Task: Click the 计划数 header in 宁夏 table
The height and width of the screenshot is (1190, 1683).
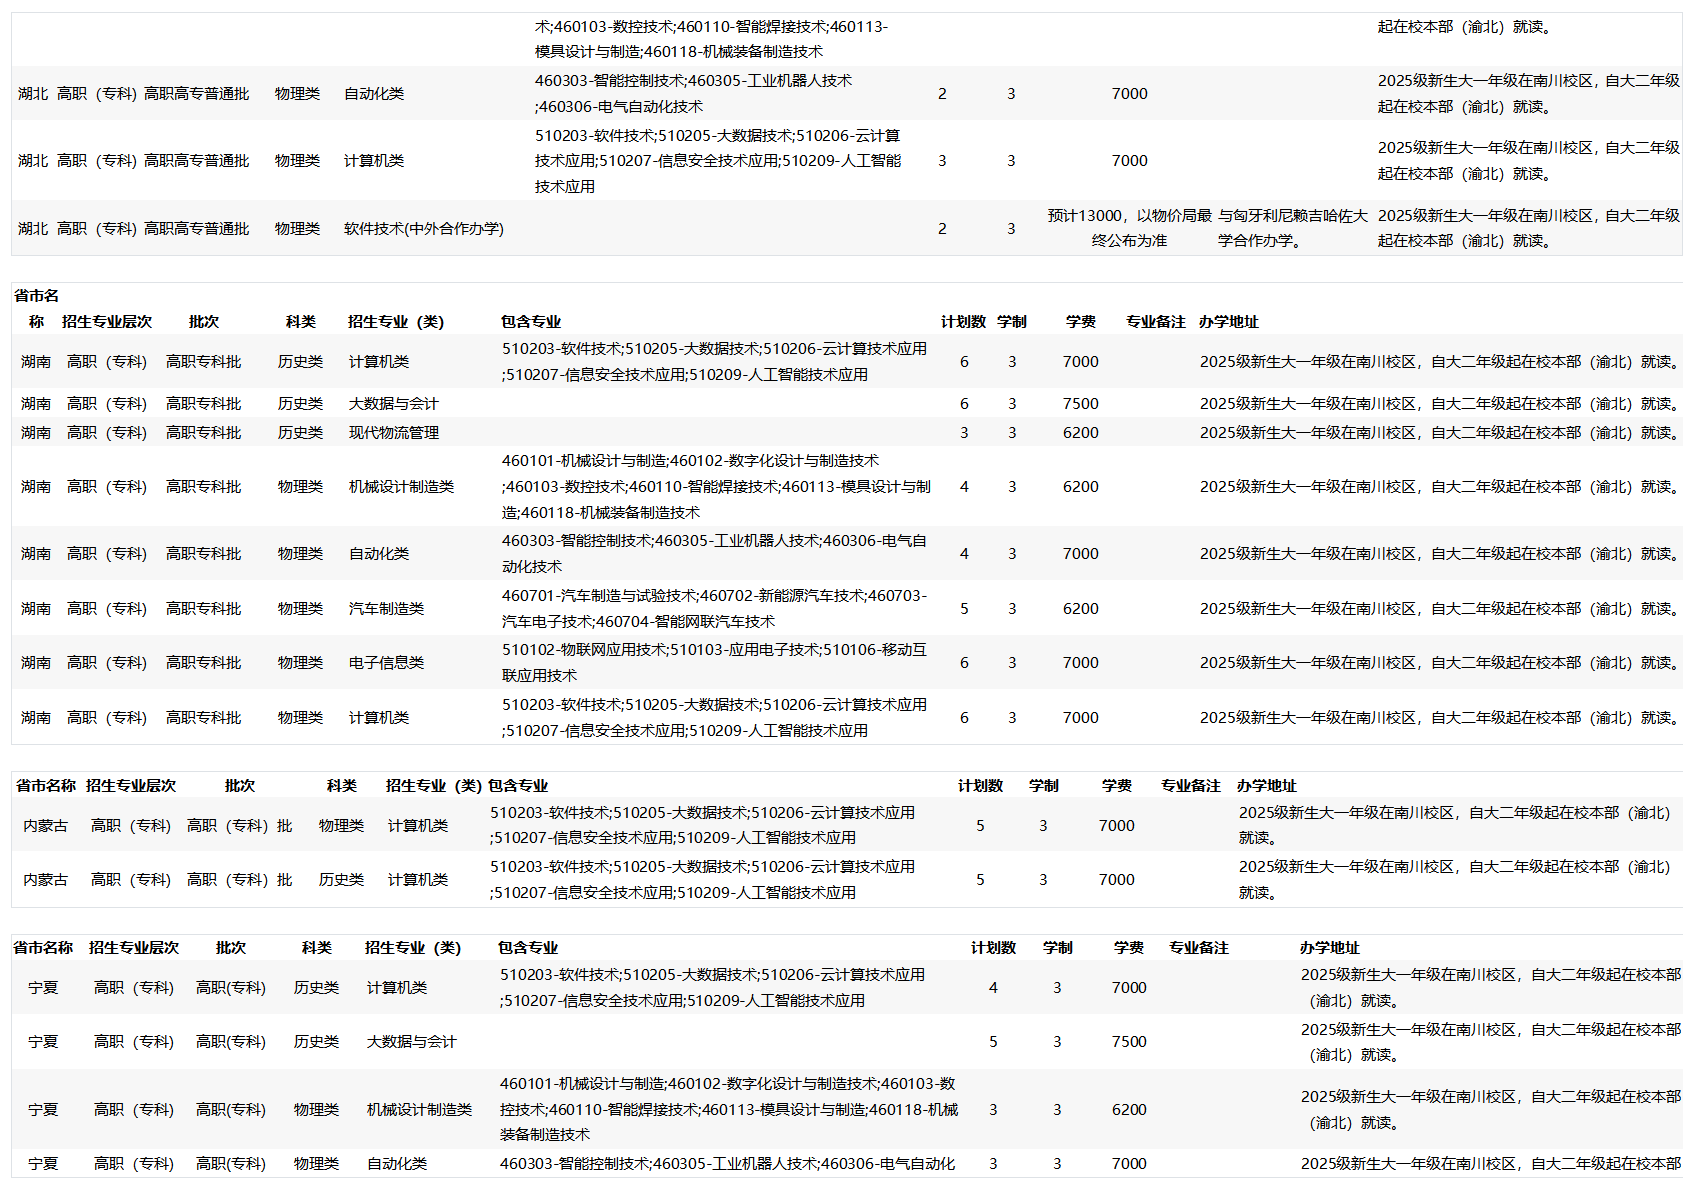Action: point(993,948)
